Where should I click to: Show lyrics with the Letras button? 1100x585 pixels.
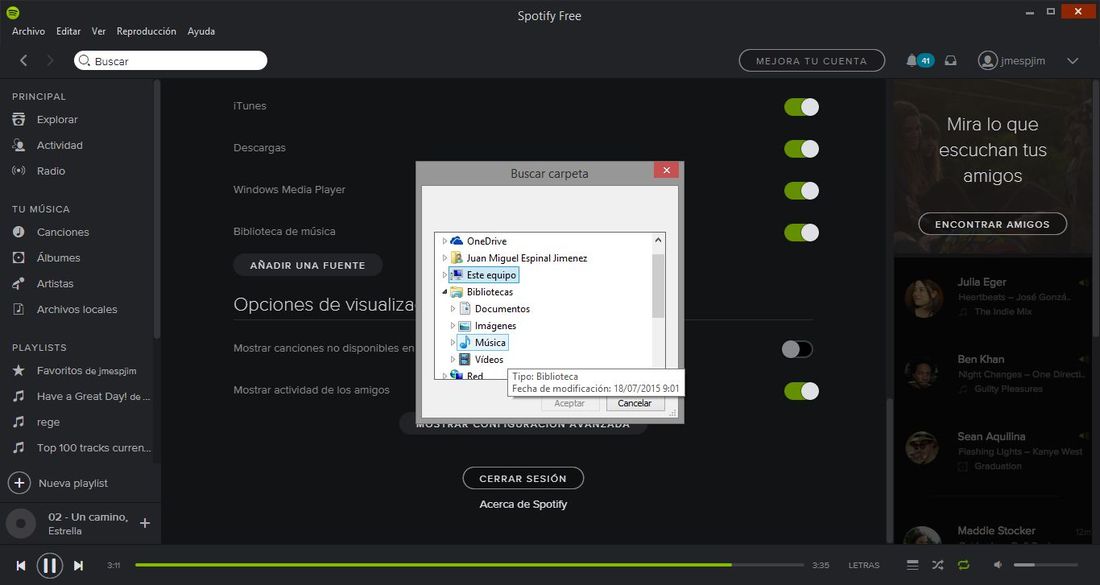point(864,565)
